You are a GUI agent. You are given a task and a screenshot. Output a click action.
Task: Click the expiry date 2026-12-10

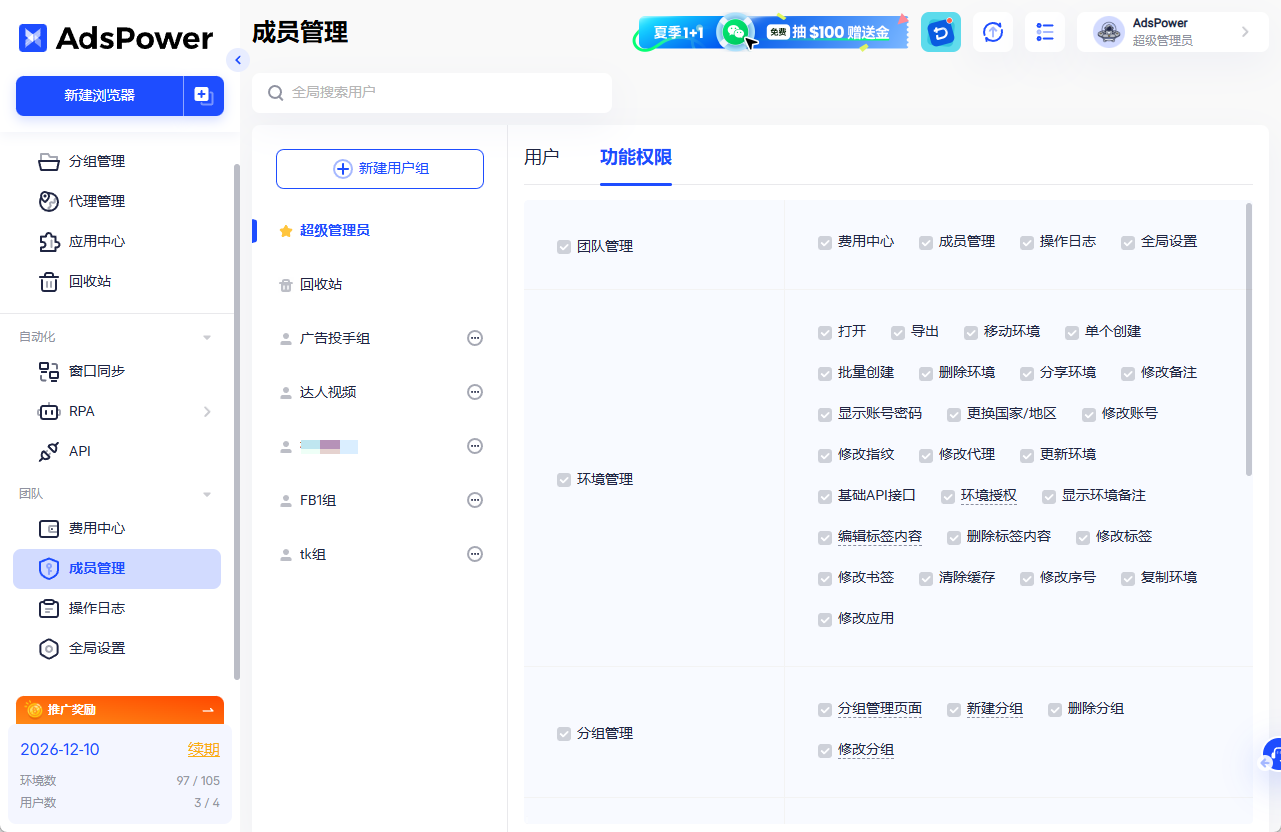(x=60, y=750)
